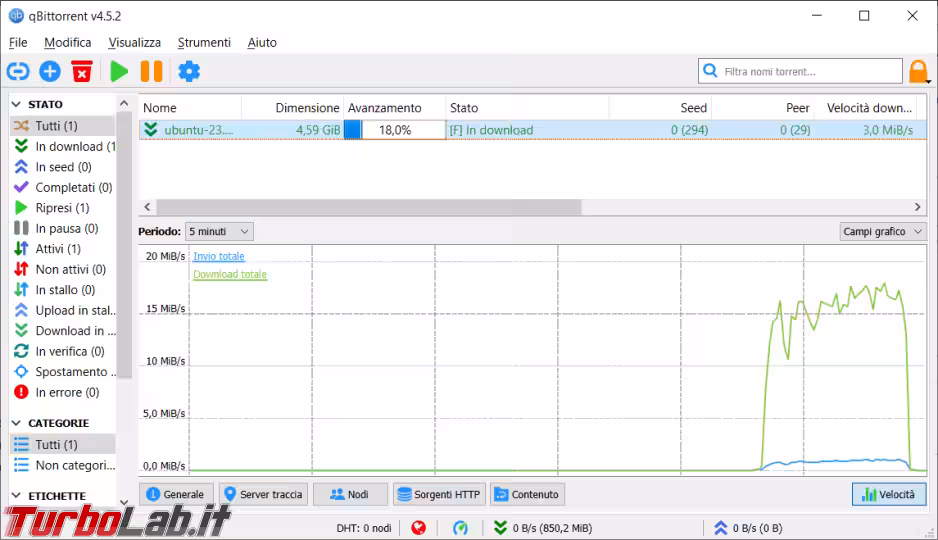Click the ubuntu torrent 18,0% progress bar
The height and width of the screenshot is (540, 938).
tap(394, 130)
